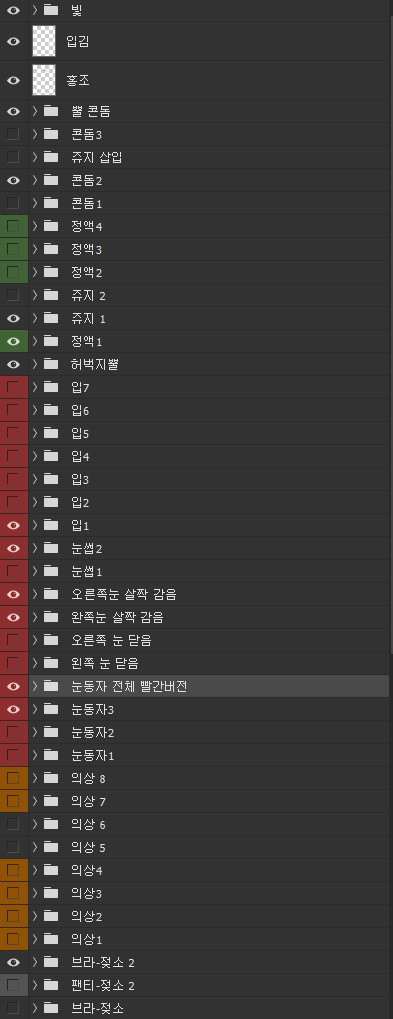
Task: Expand the 입3 group chevron
Action: [35, 480]
